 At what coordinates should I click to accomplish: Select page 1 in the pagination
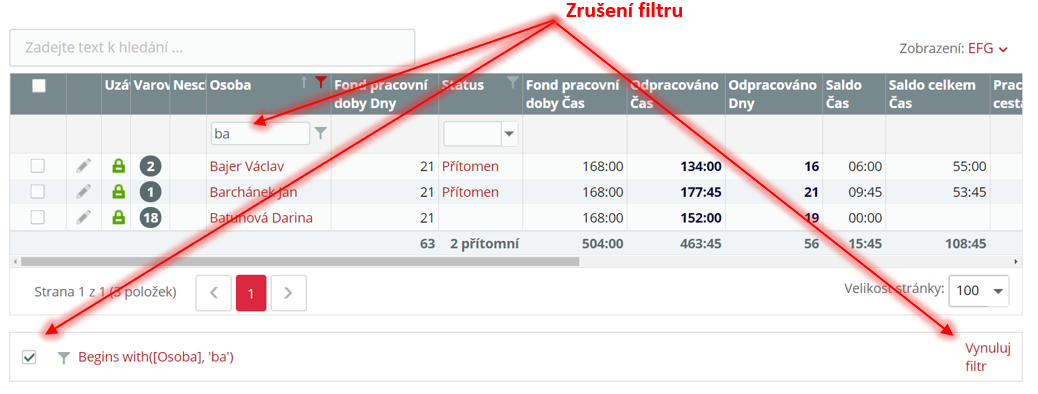click(x=251, y=293)
